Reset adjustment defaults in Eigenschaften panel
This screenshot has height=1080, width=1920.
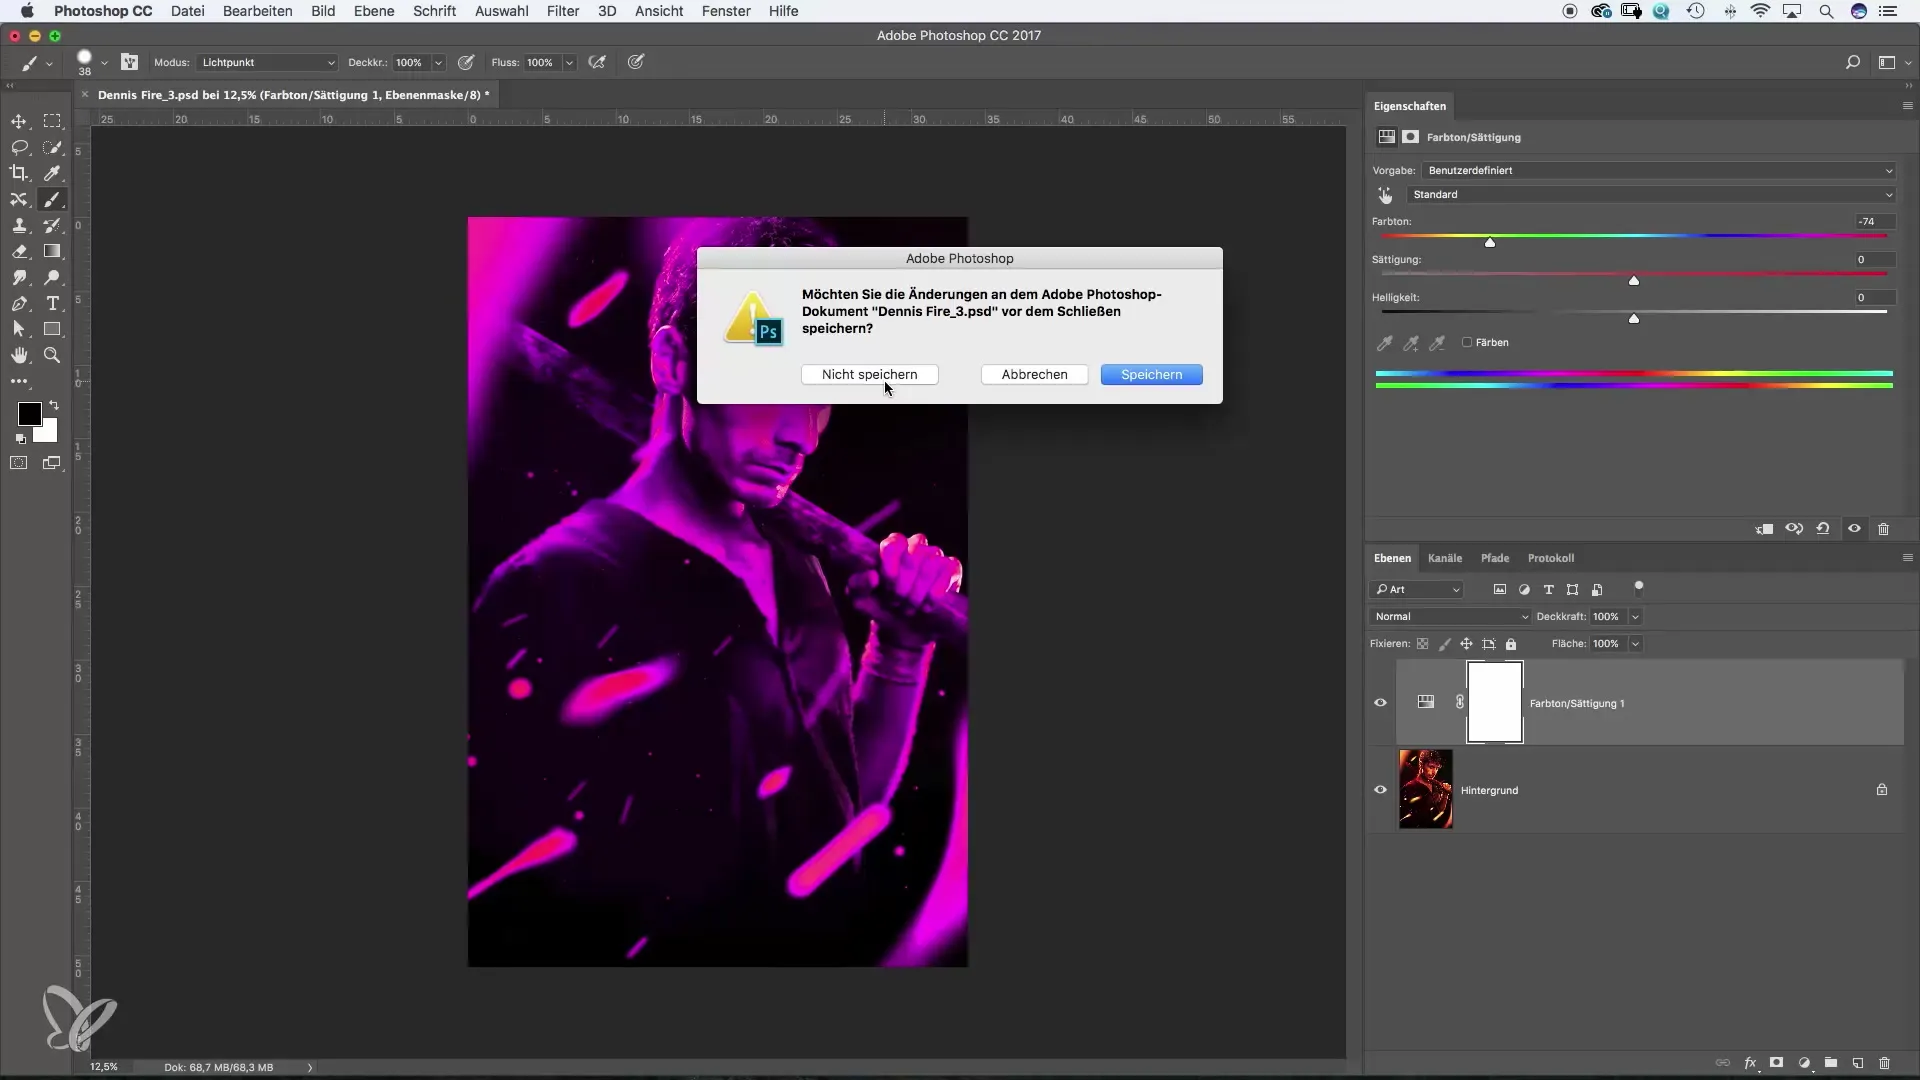(1823, 529)
